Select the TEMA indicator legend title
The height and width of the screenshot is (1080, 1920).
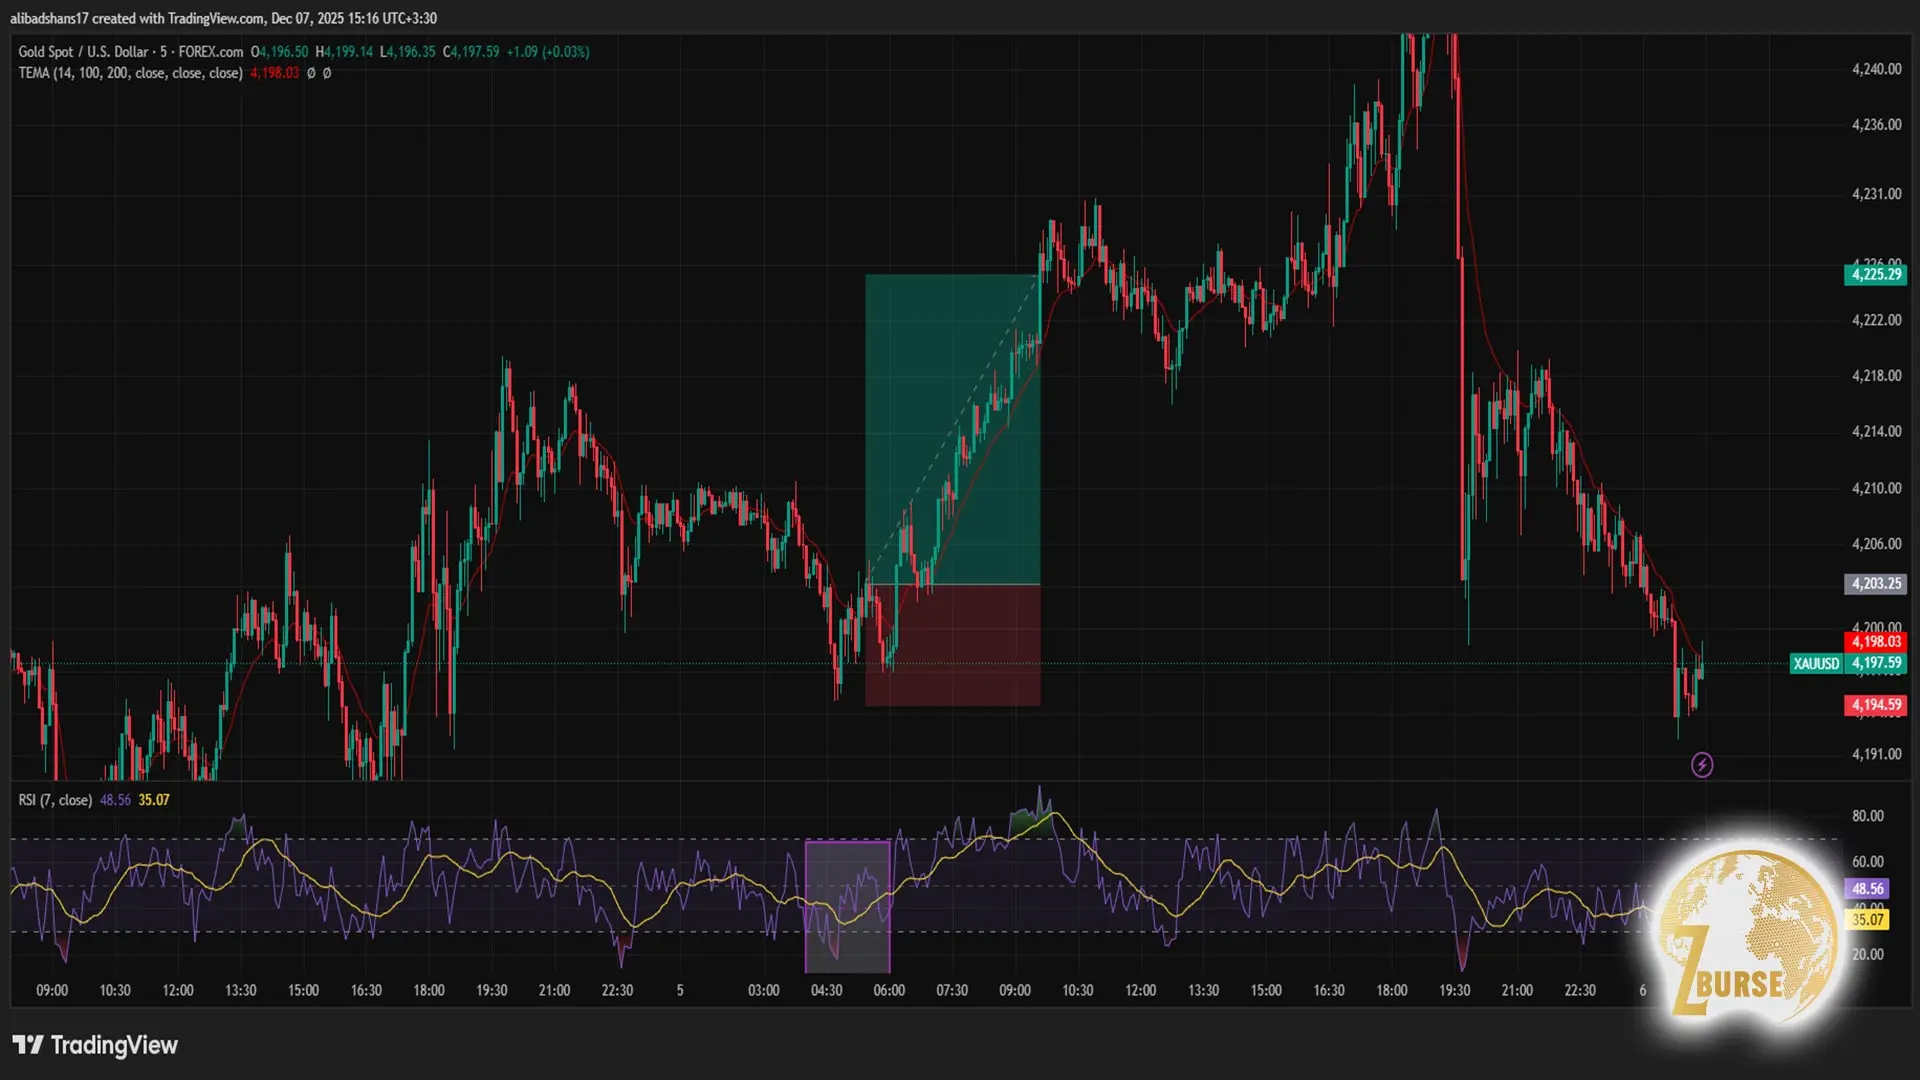pyautogui.click(x=130, y=73)
